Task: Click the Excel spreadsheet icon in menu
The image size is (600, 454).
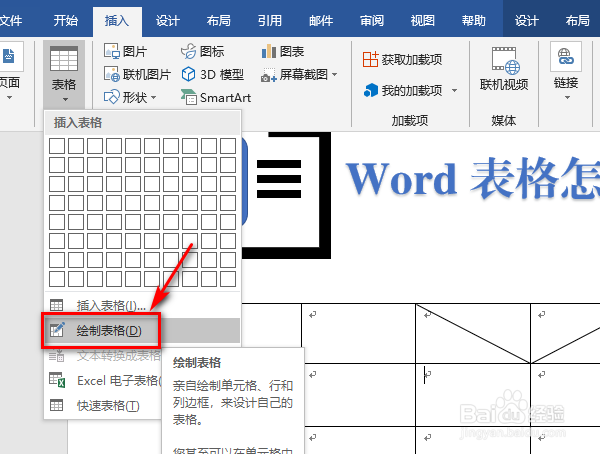Action: click(57, 380)
